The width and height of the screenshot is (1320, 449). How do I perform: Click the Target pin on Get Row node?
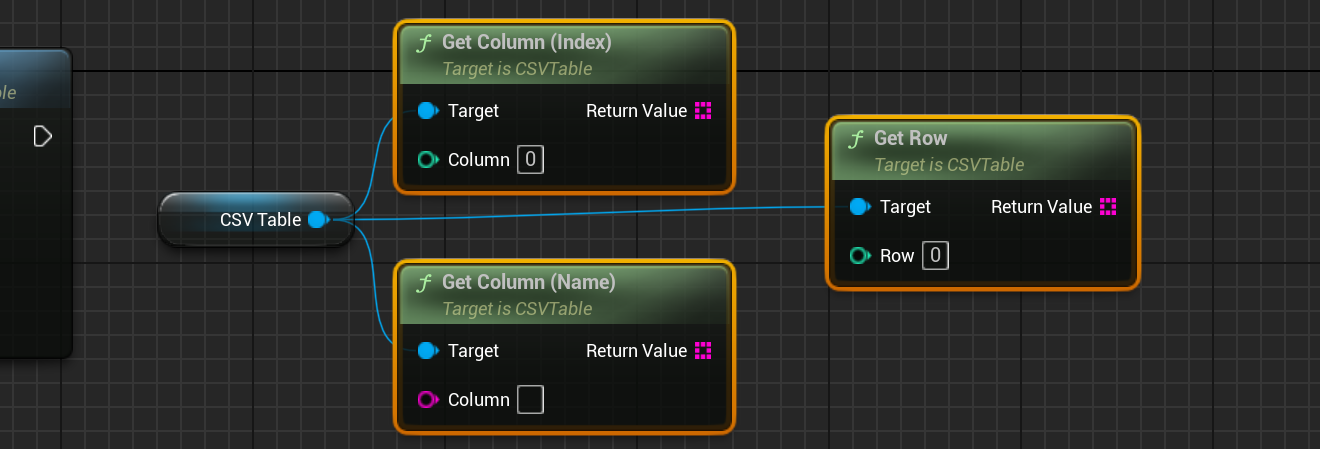(x=859, y=207)
